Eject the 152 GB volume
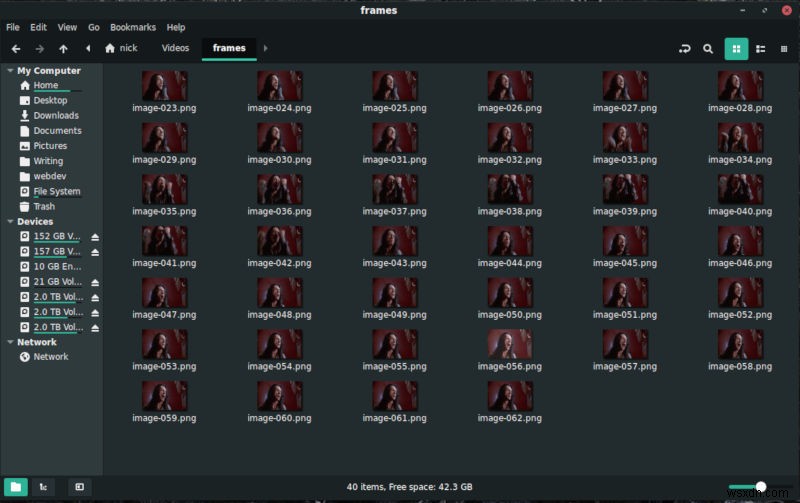 point(95,237)
